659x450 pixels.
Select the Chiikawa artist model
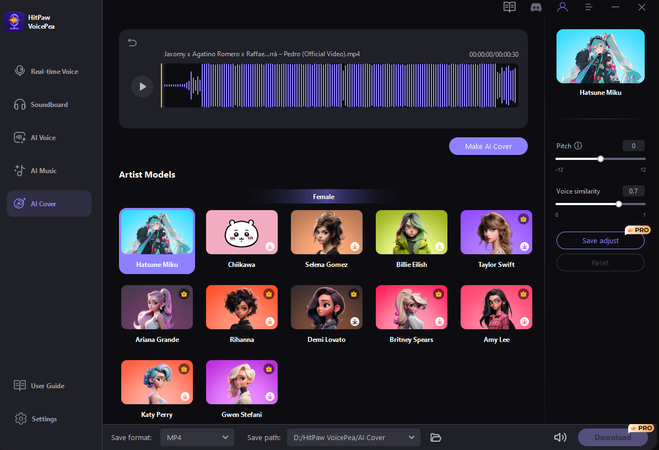coord(242,239)
